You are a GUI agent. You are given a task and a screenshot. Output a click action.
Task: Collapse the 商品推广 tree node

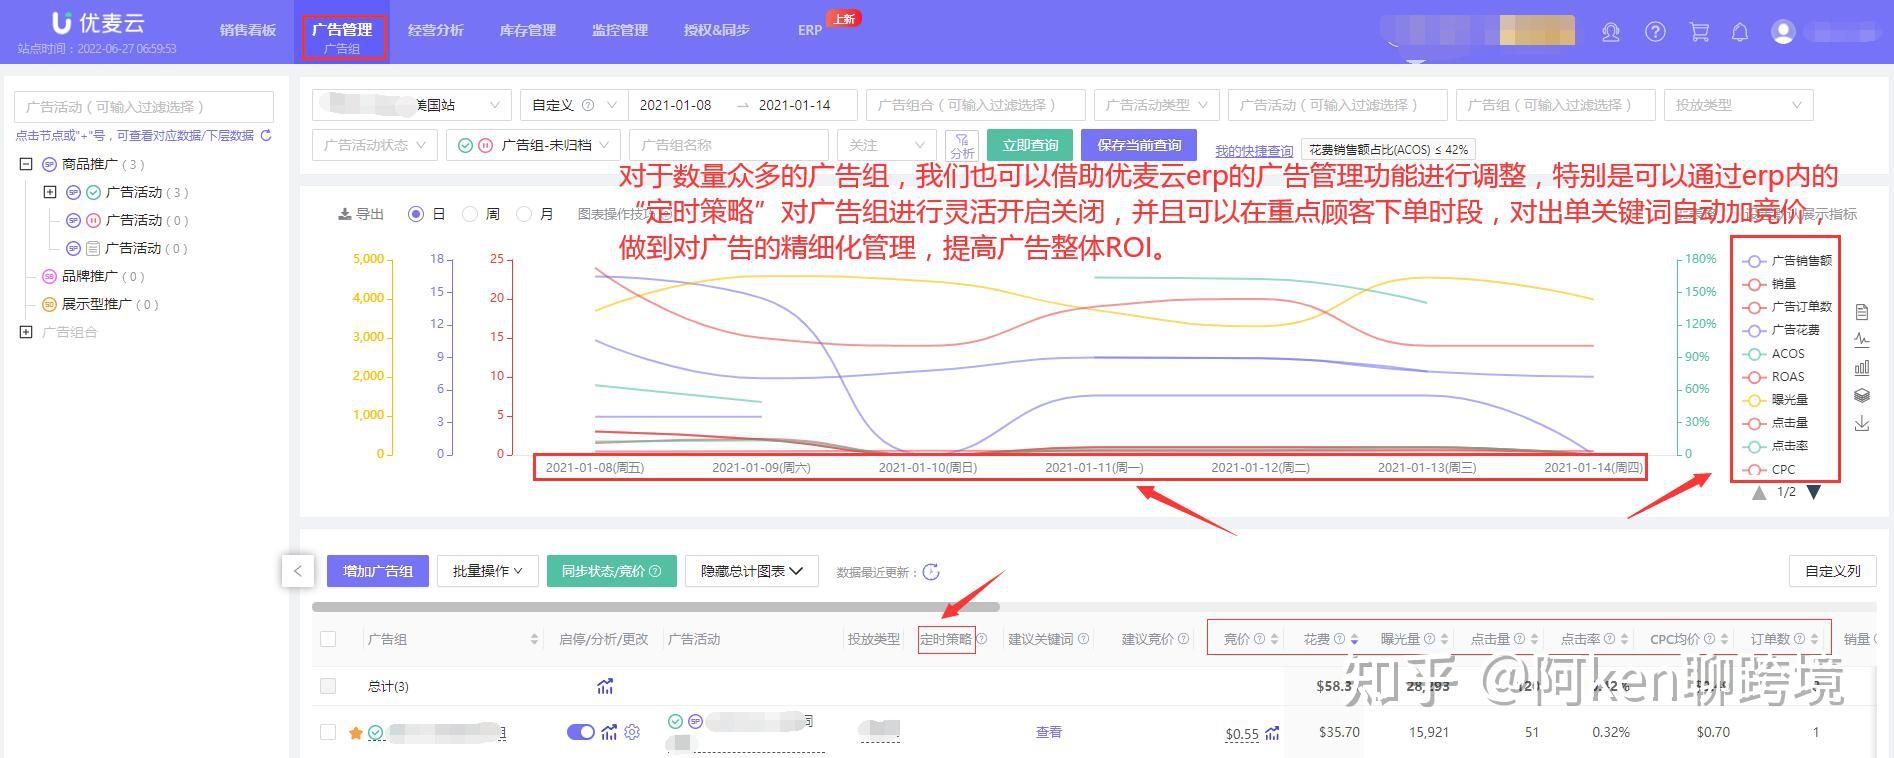(x=26, y=164)
